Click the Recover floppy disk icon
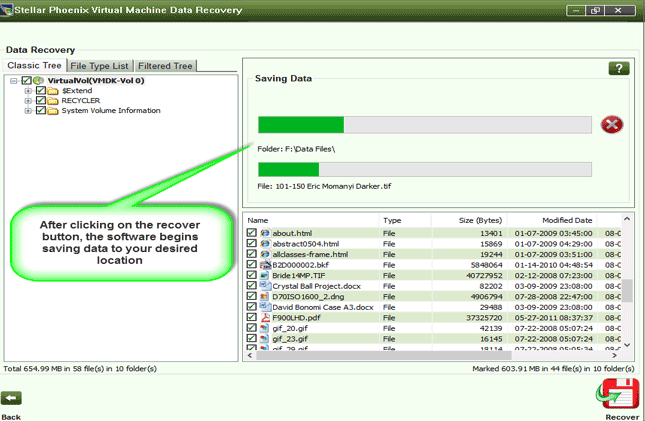 coord(618,395)
